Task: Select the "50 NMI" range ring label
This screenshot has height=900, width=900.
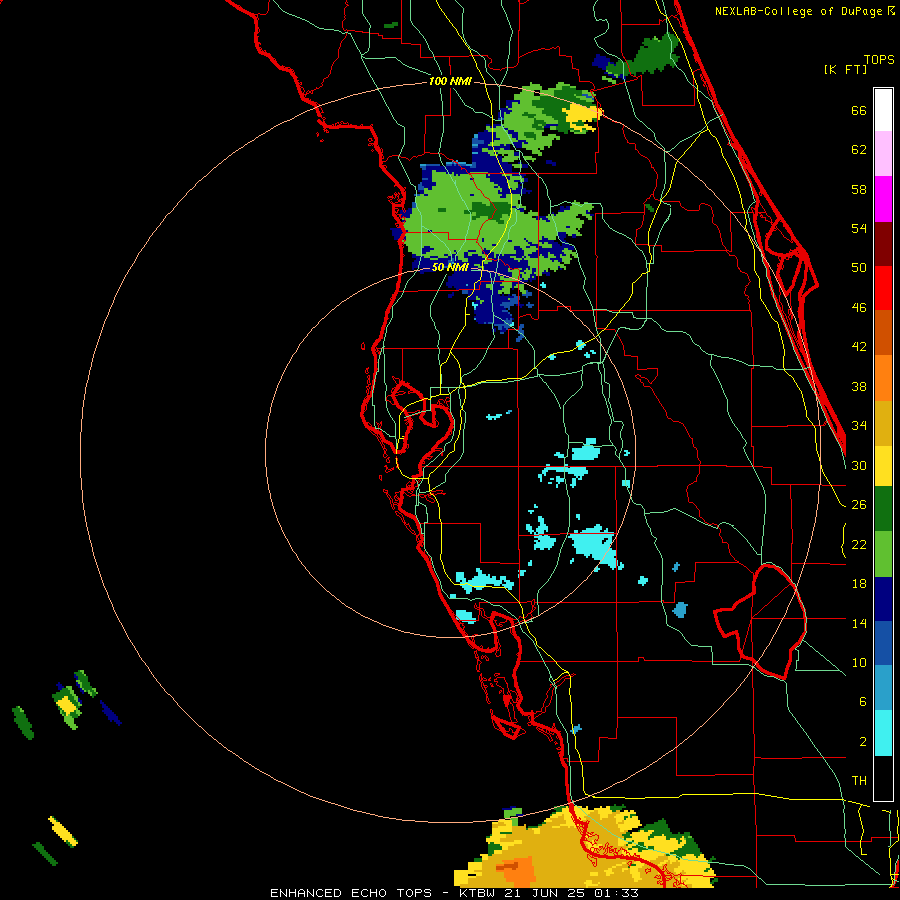Action: [x=449, y=267]
